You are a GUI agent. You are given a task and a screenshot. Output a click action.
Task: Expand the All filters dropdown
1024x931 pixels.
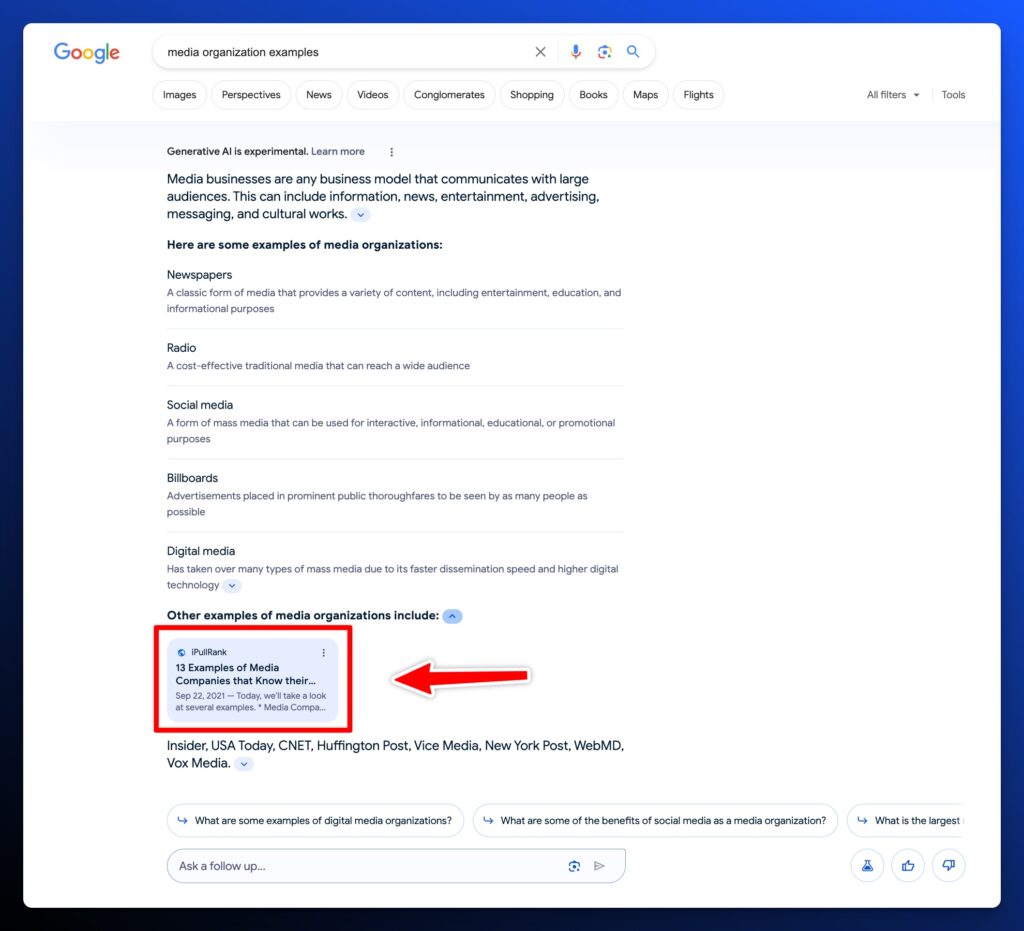pos(893,95)
